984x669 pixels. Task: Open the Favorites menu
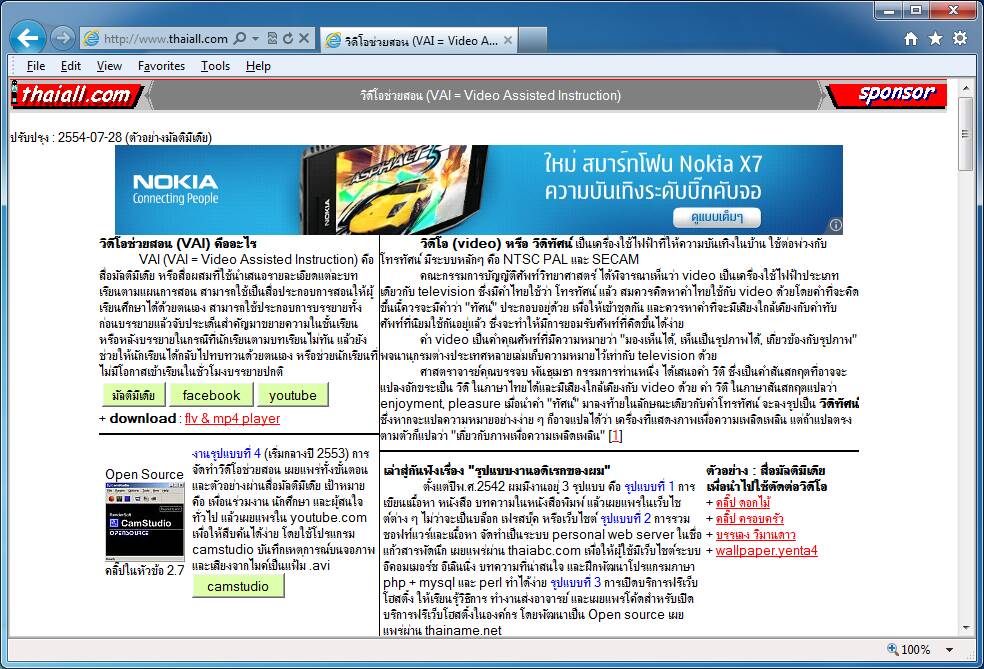tap(161, 66)
